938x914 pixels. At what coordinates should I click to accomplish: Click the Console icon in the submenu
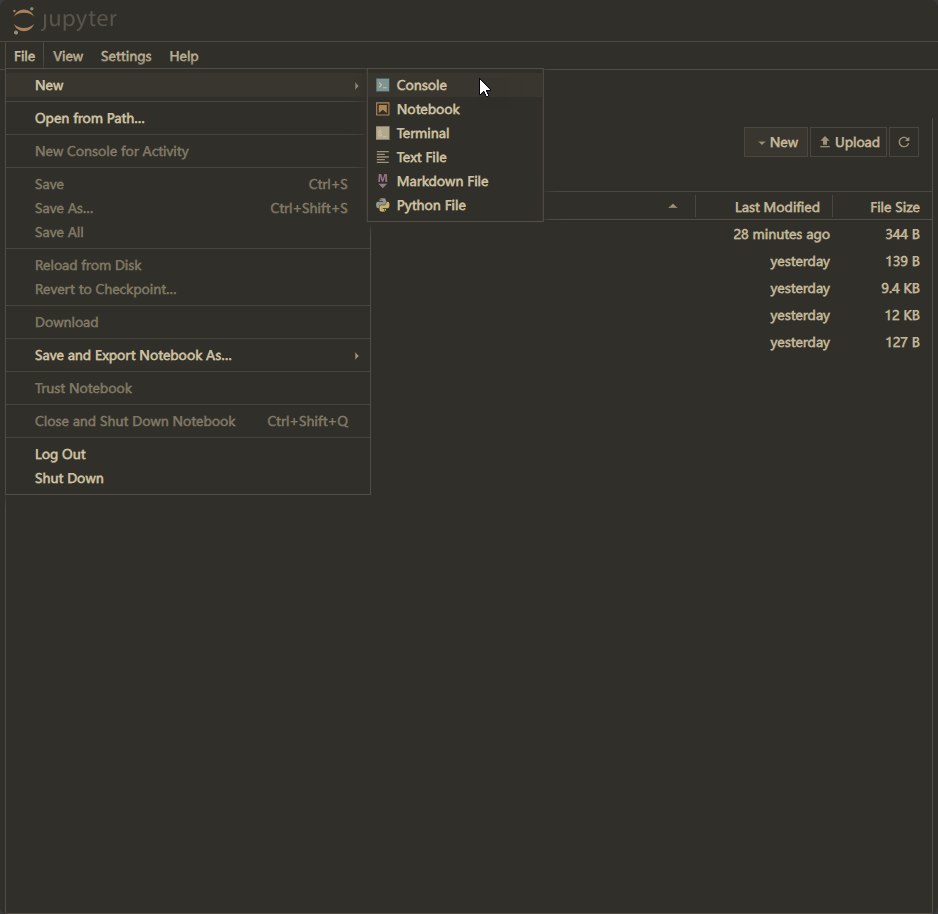coord(383,86)
